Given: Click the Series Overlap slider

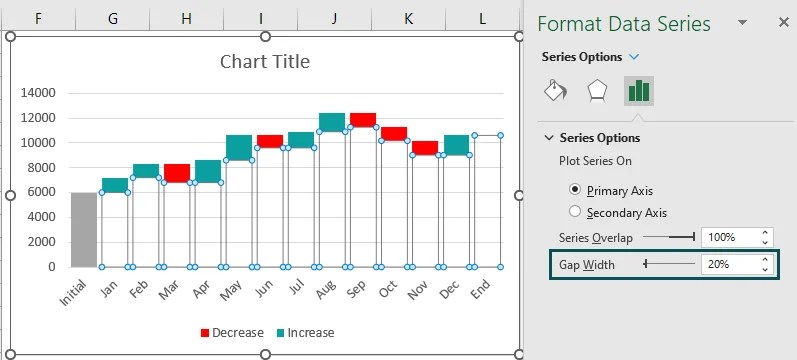Looking at the screenshot, I should click(x=669, y=237).
